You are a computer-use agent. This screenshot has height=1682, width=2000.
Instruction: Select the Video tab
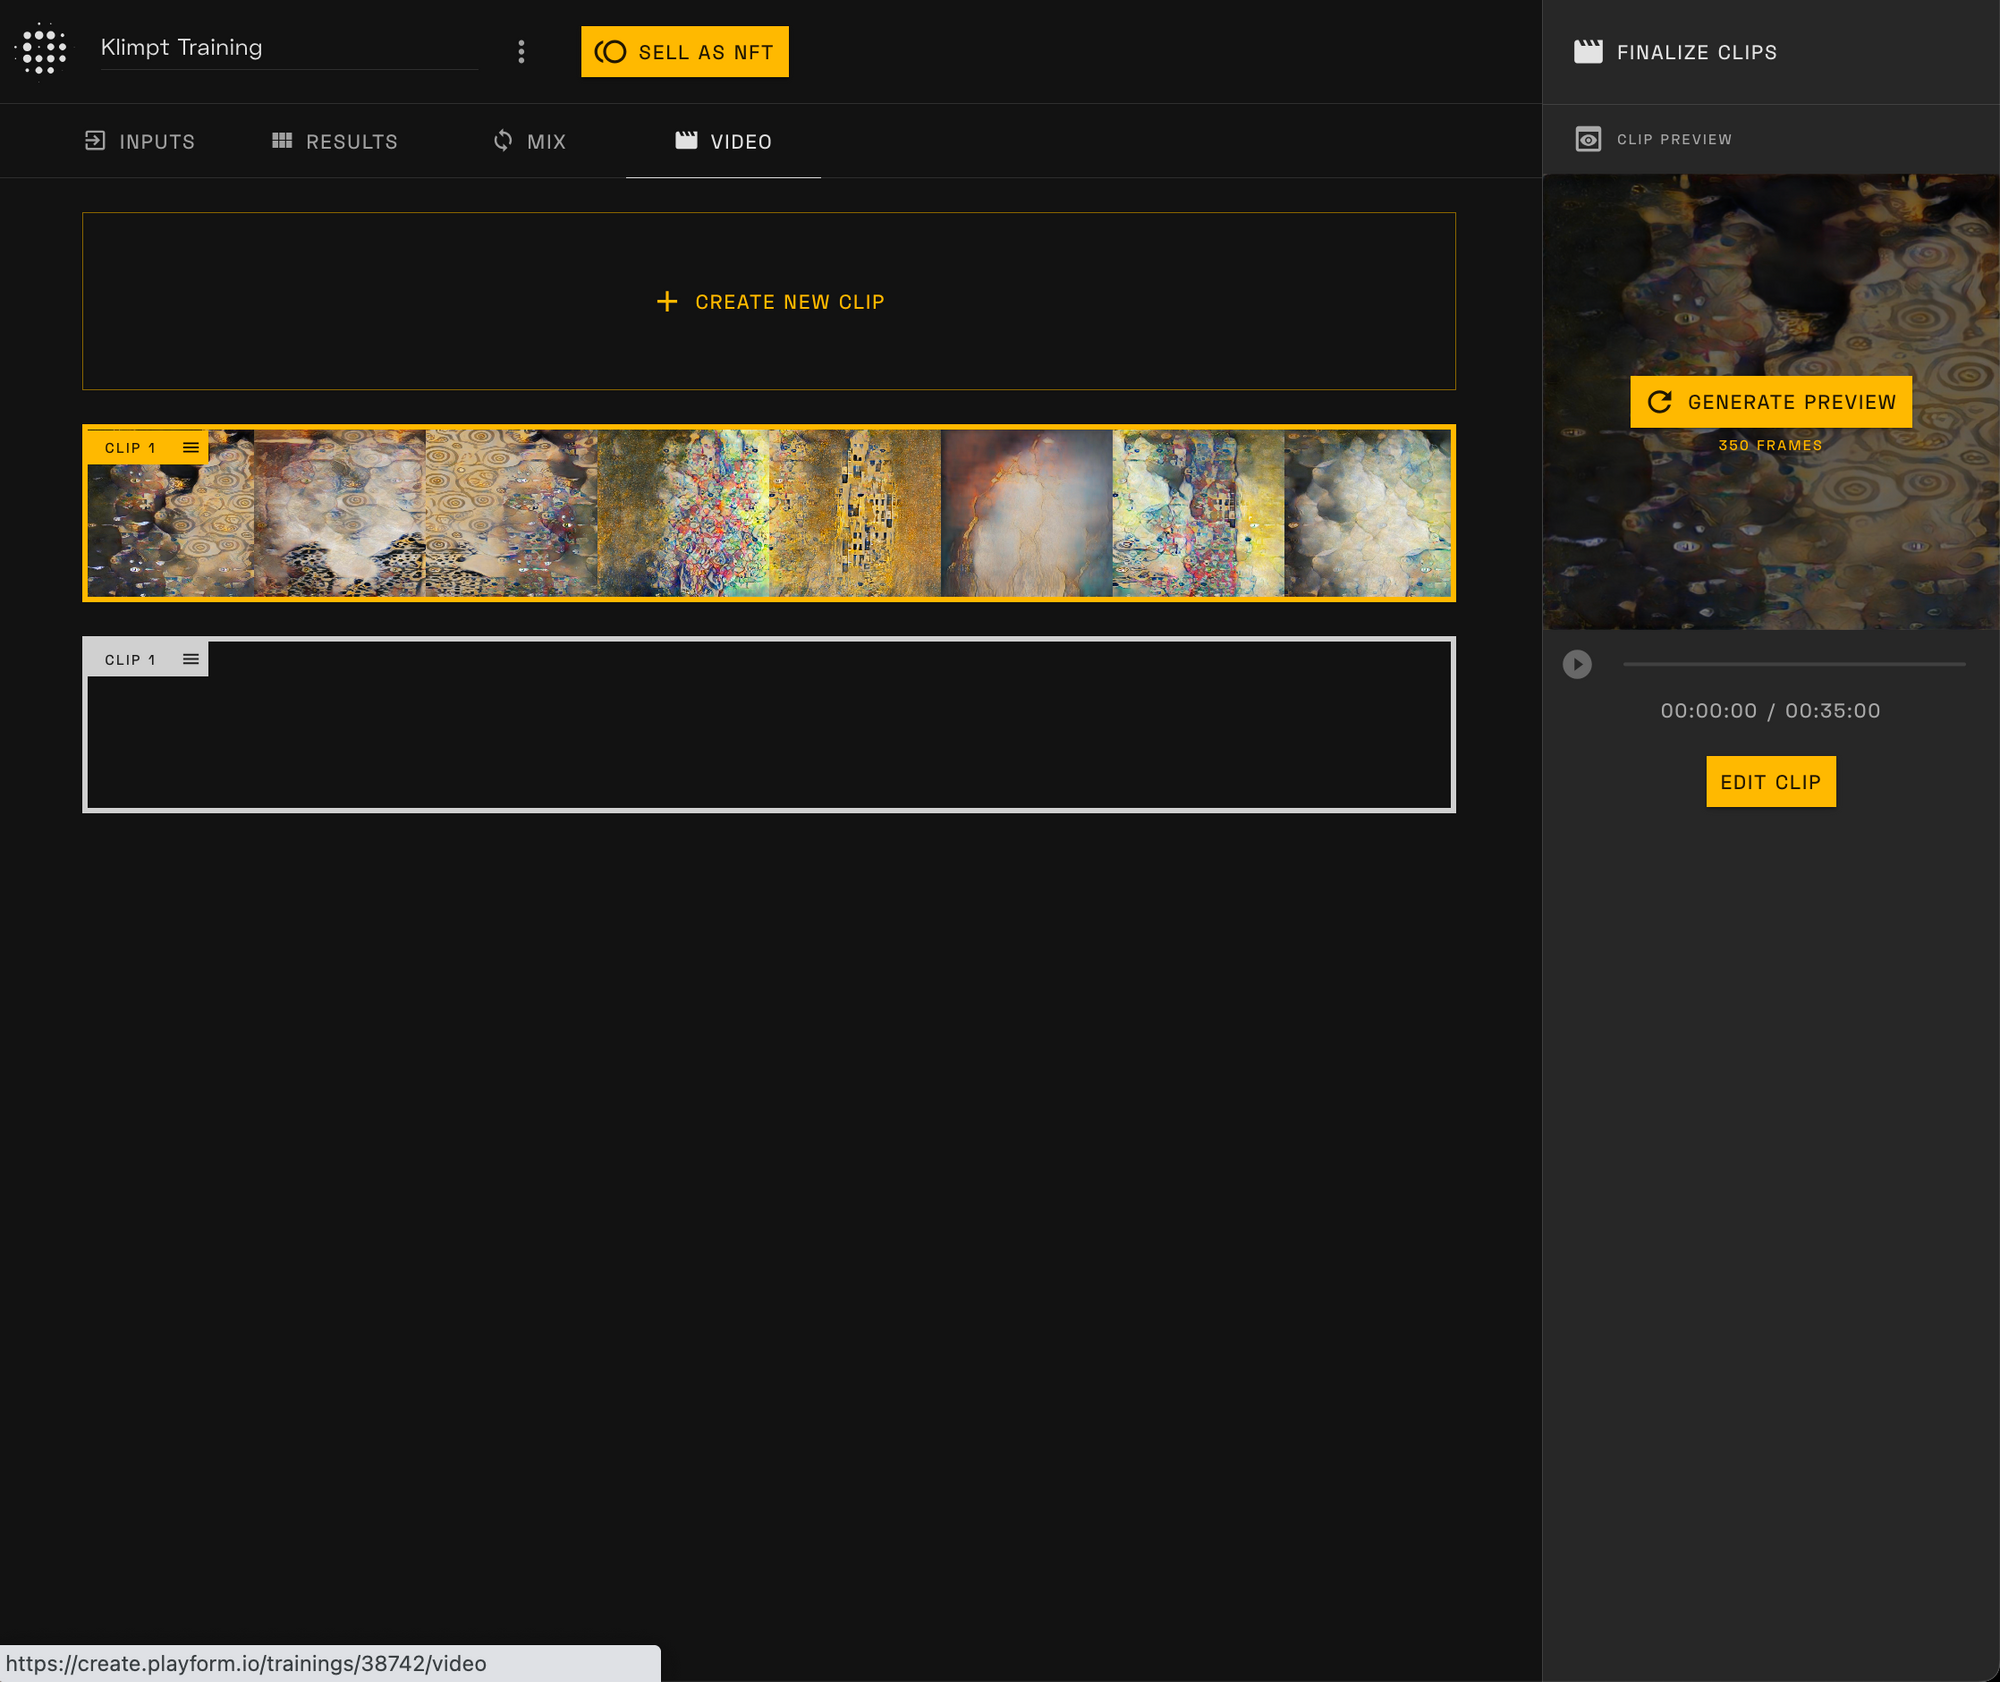click(x=723, y=141)
